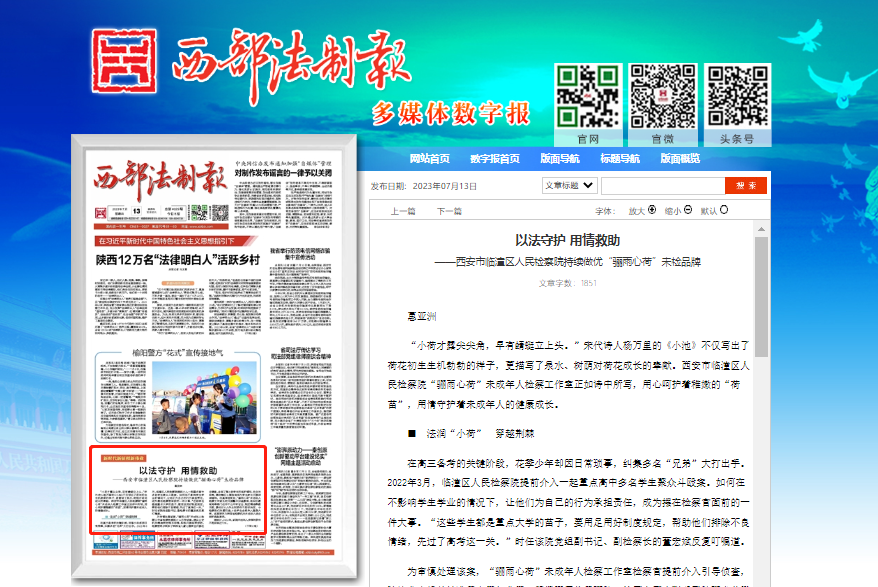Click the article scrollbar thumb
The image size is (878, 587).
click(x=761, y=297)
